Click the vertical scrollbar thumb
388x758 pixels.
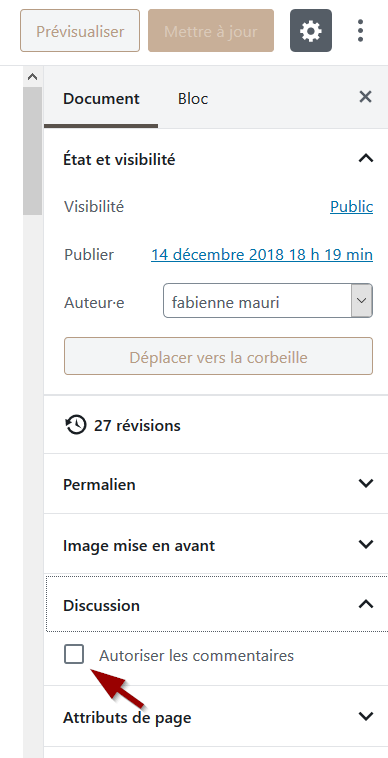32,151
